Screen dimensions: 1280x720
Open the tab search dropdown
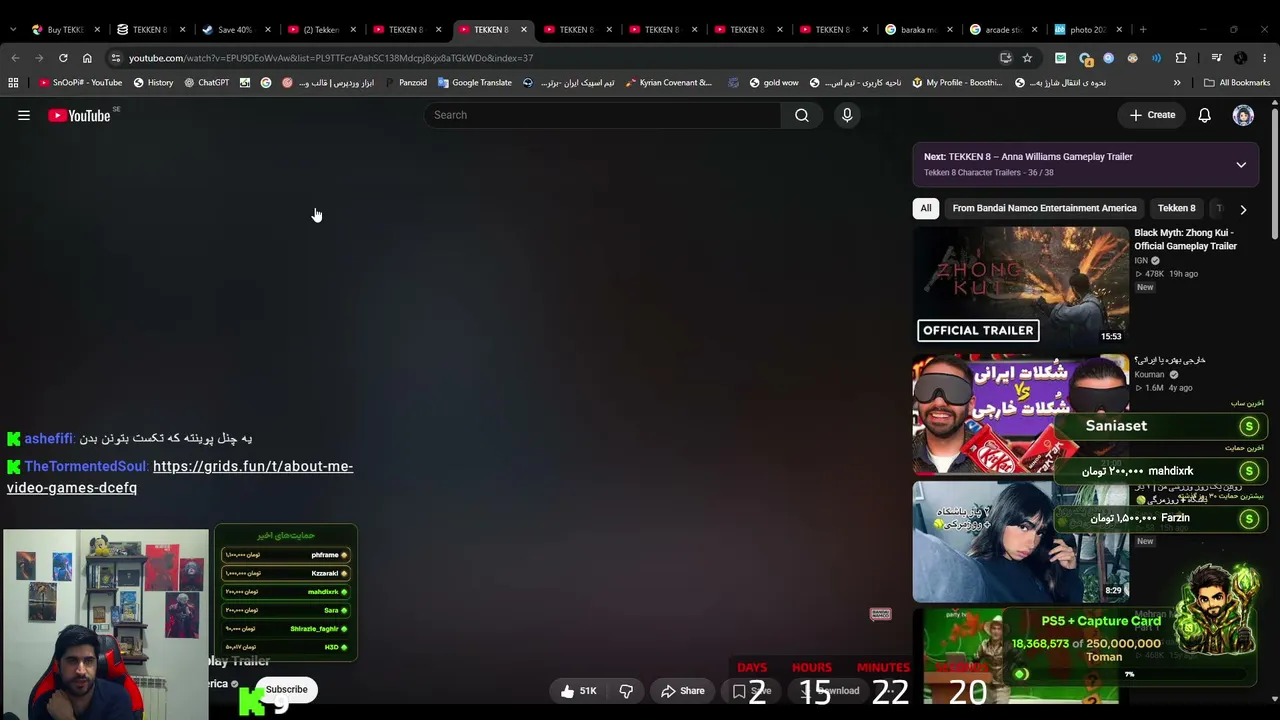(14, 29)
